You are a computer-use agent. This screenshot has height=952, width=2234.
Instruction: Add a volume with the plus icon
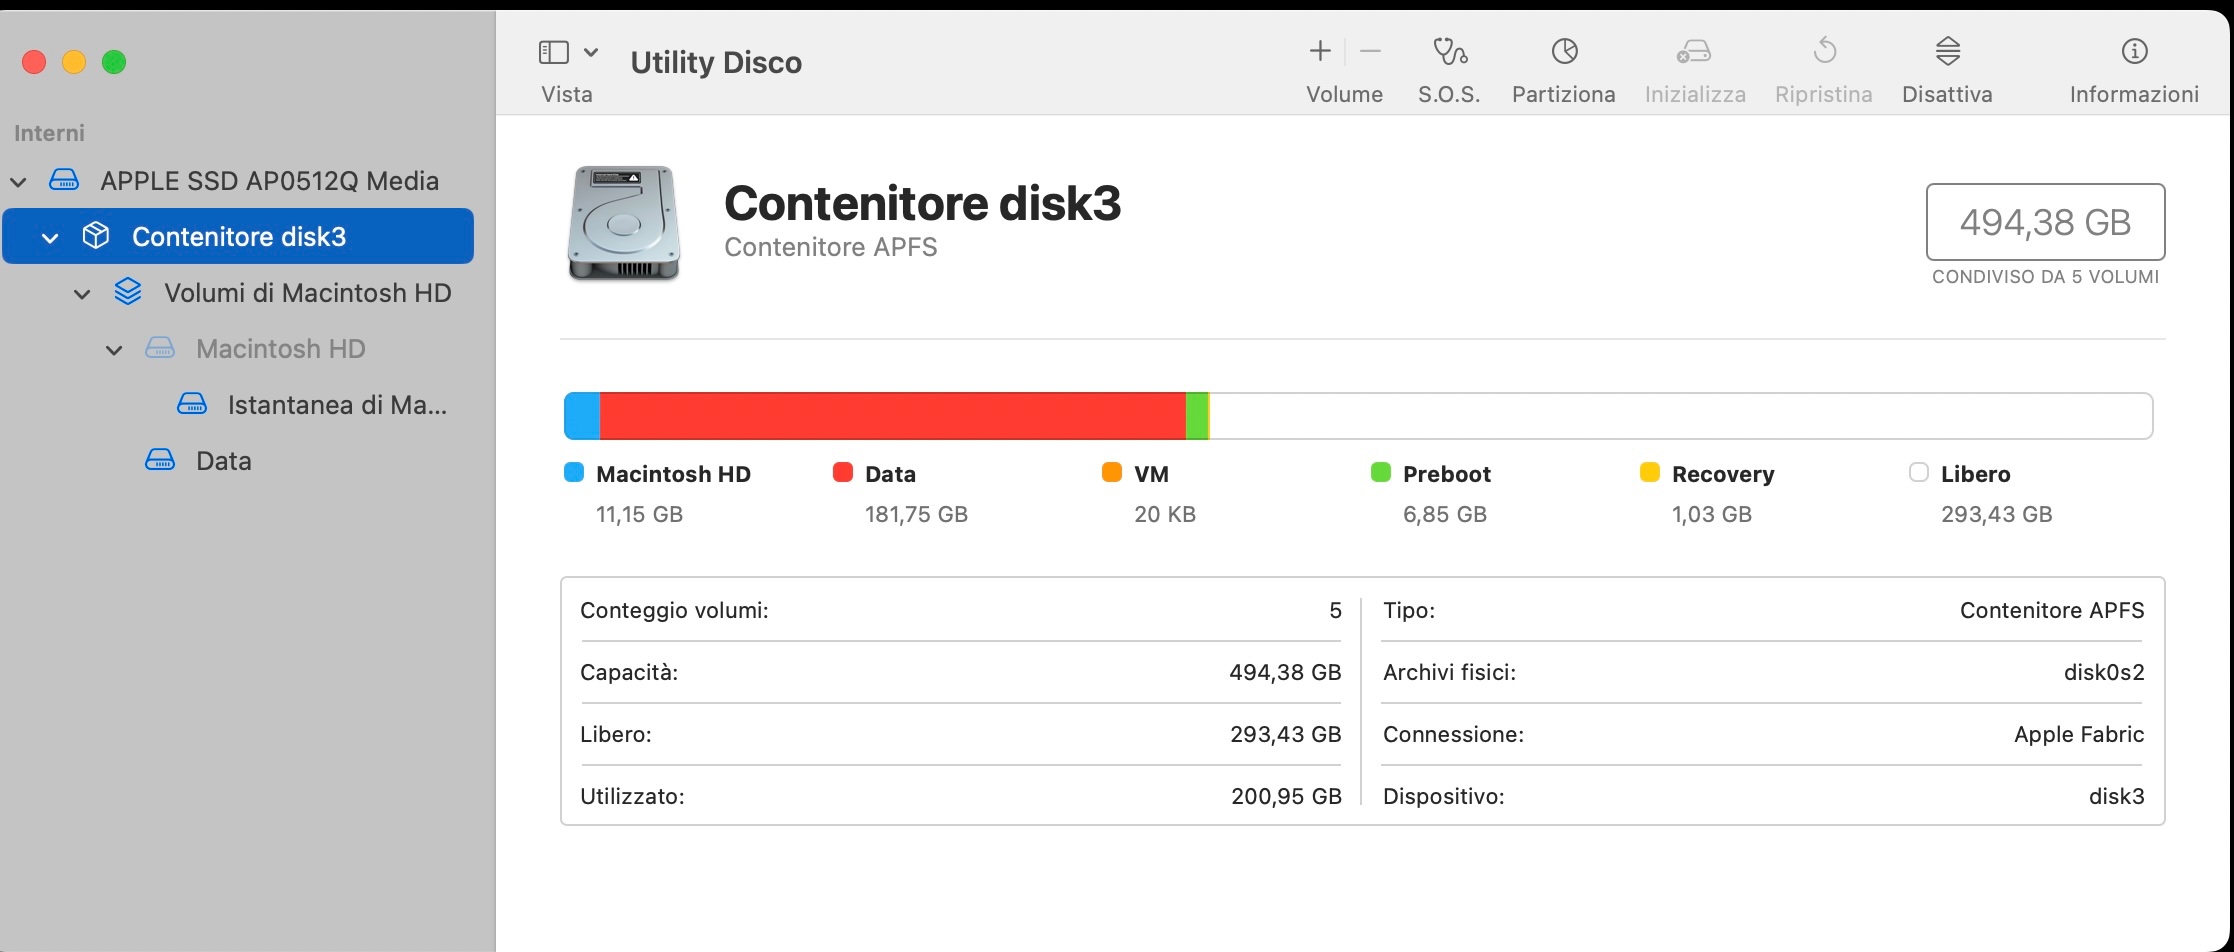(x=1320, y=52)
